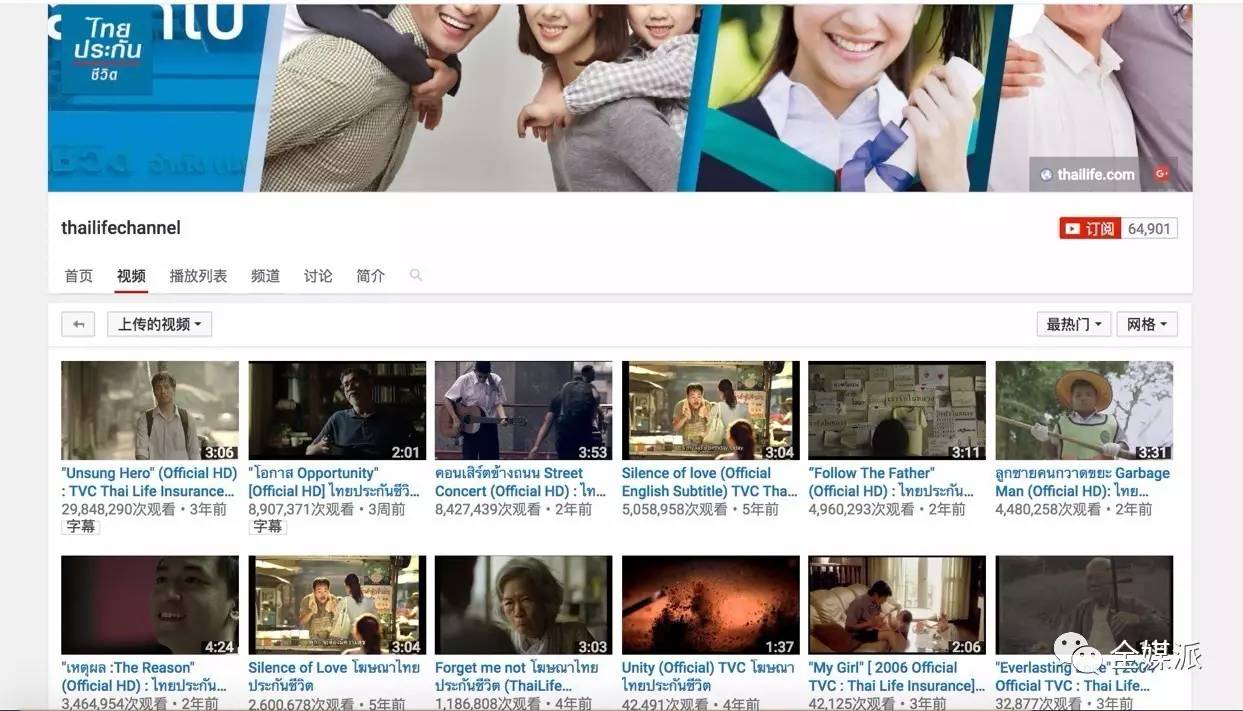Click "The Reason" video thumbnail
This screenshot has width=1243, height=711.
click(150, 605)
